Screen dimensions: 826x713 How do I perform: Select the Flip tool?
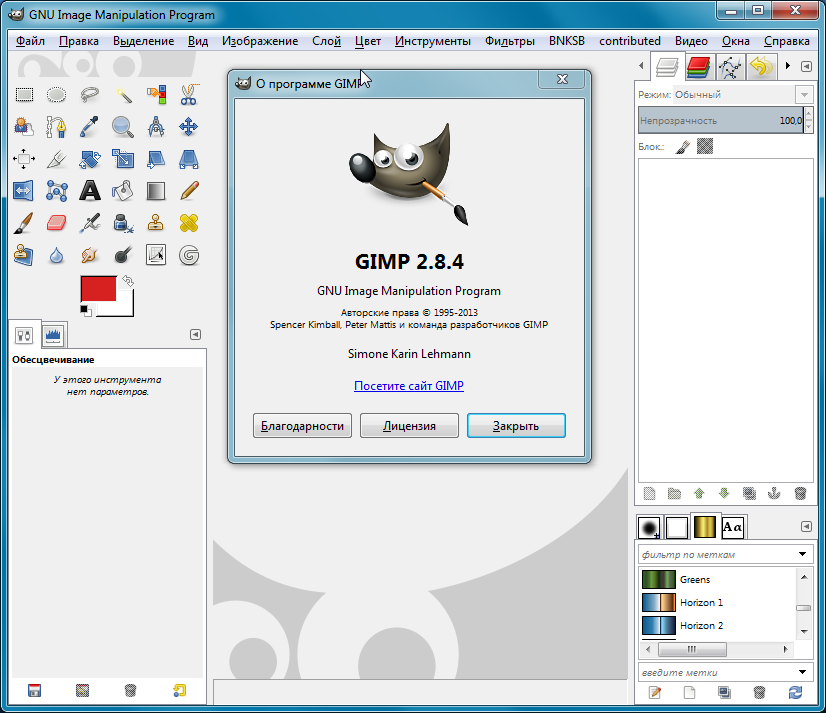tap(24, 191)
